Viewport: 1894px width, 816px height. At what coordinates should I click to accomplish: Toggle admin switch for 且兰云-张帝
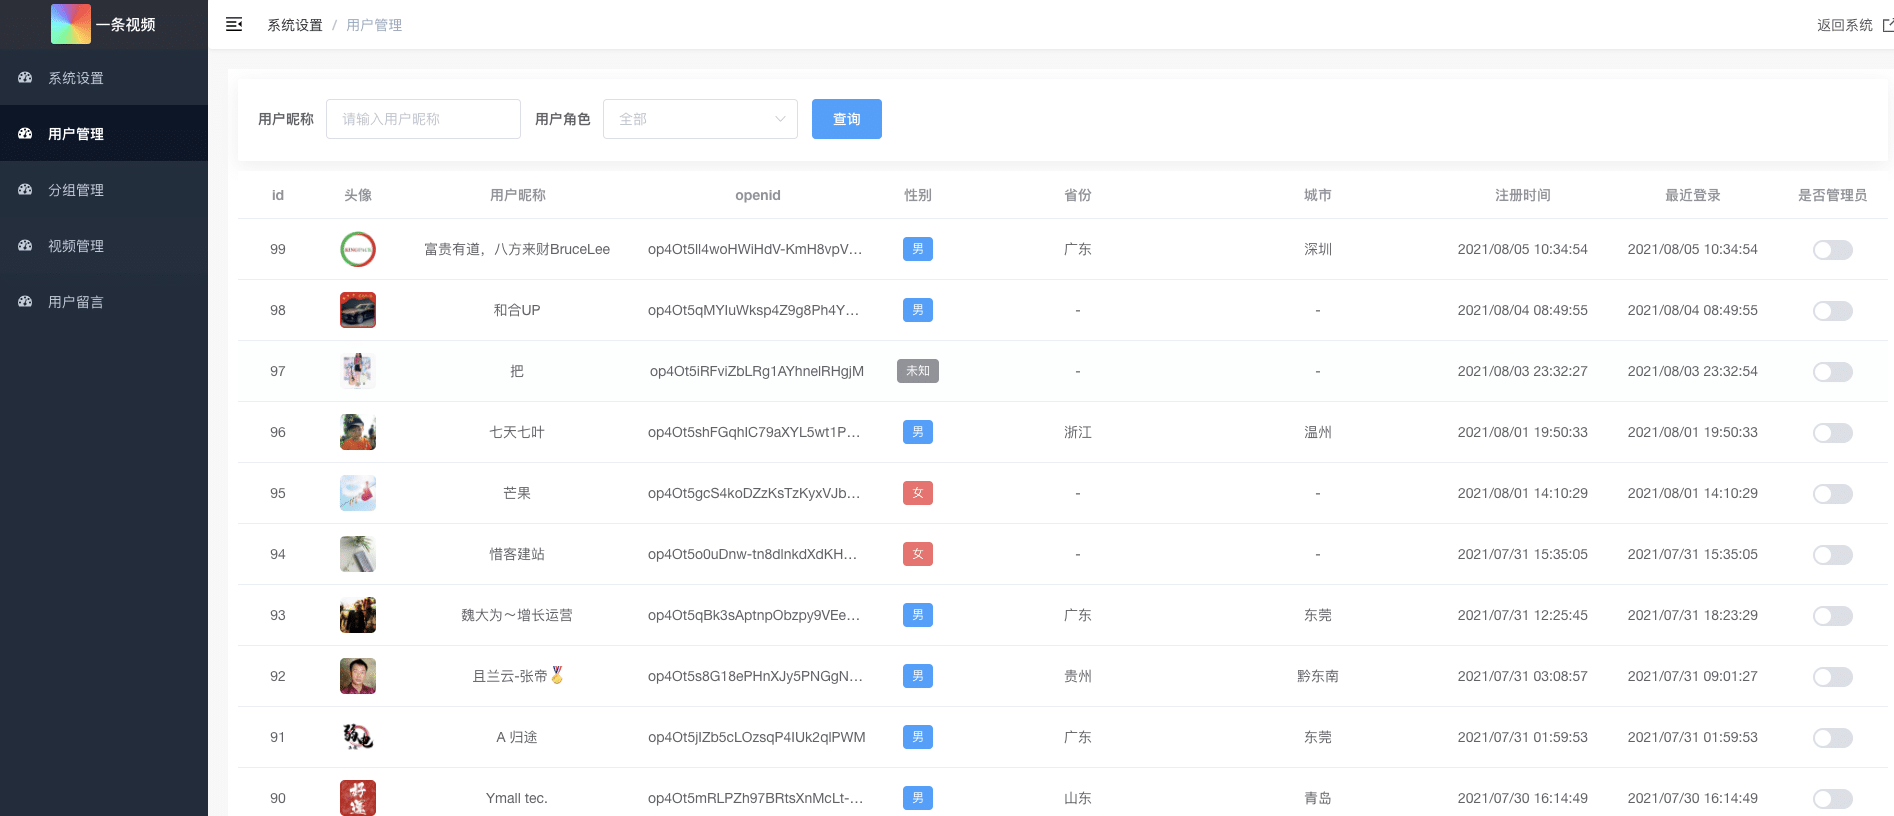(1833, 677)
